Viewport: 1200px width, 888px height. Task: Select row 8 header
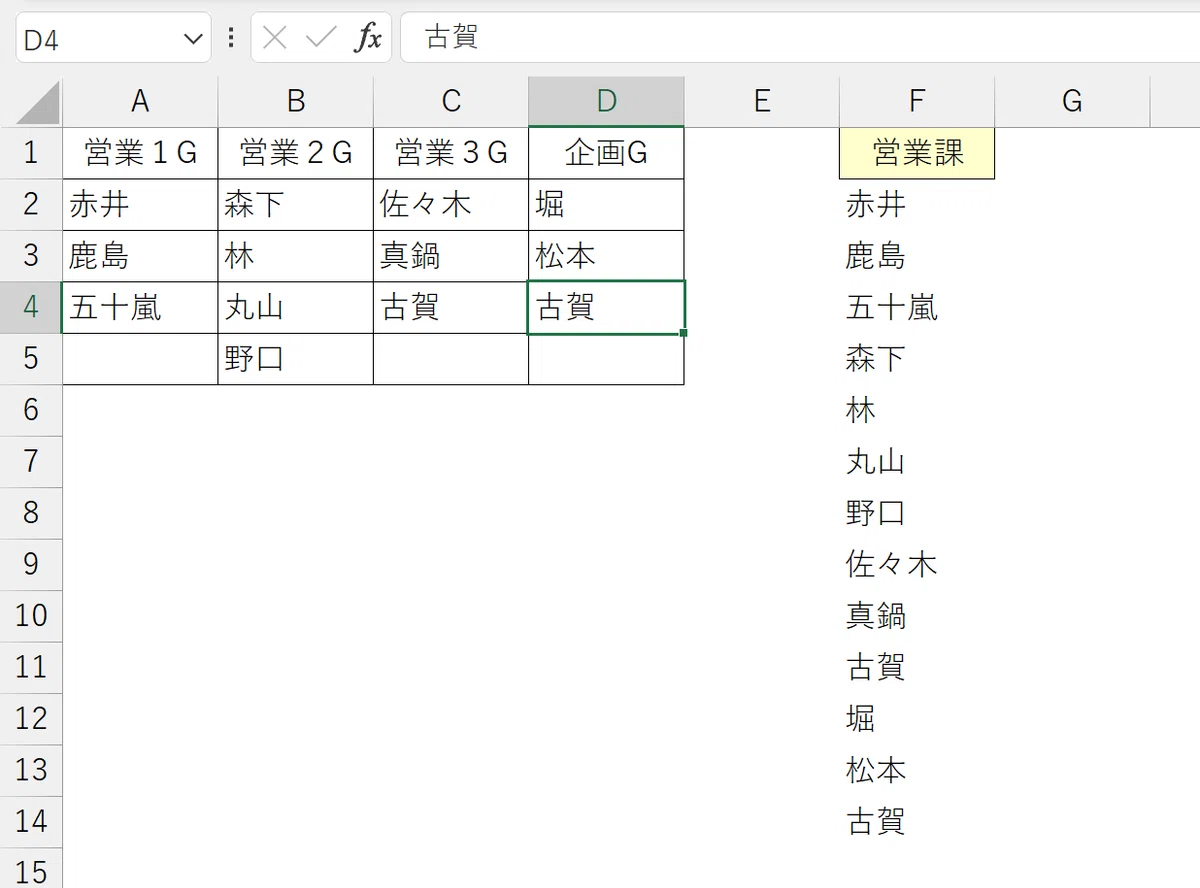tap(31, 513)
